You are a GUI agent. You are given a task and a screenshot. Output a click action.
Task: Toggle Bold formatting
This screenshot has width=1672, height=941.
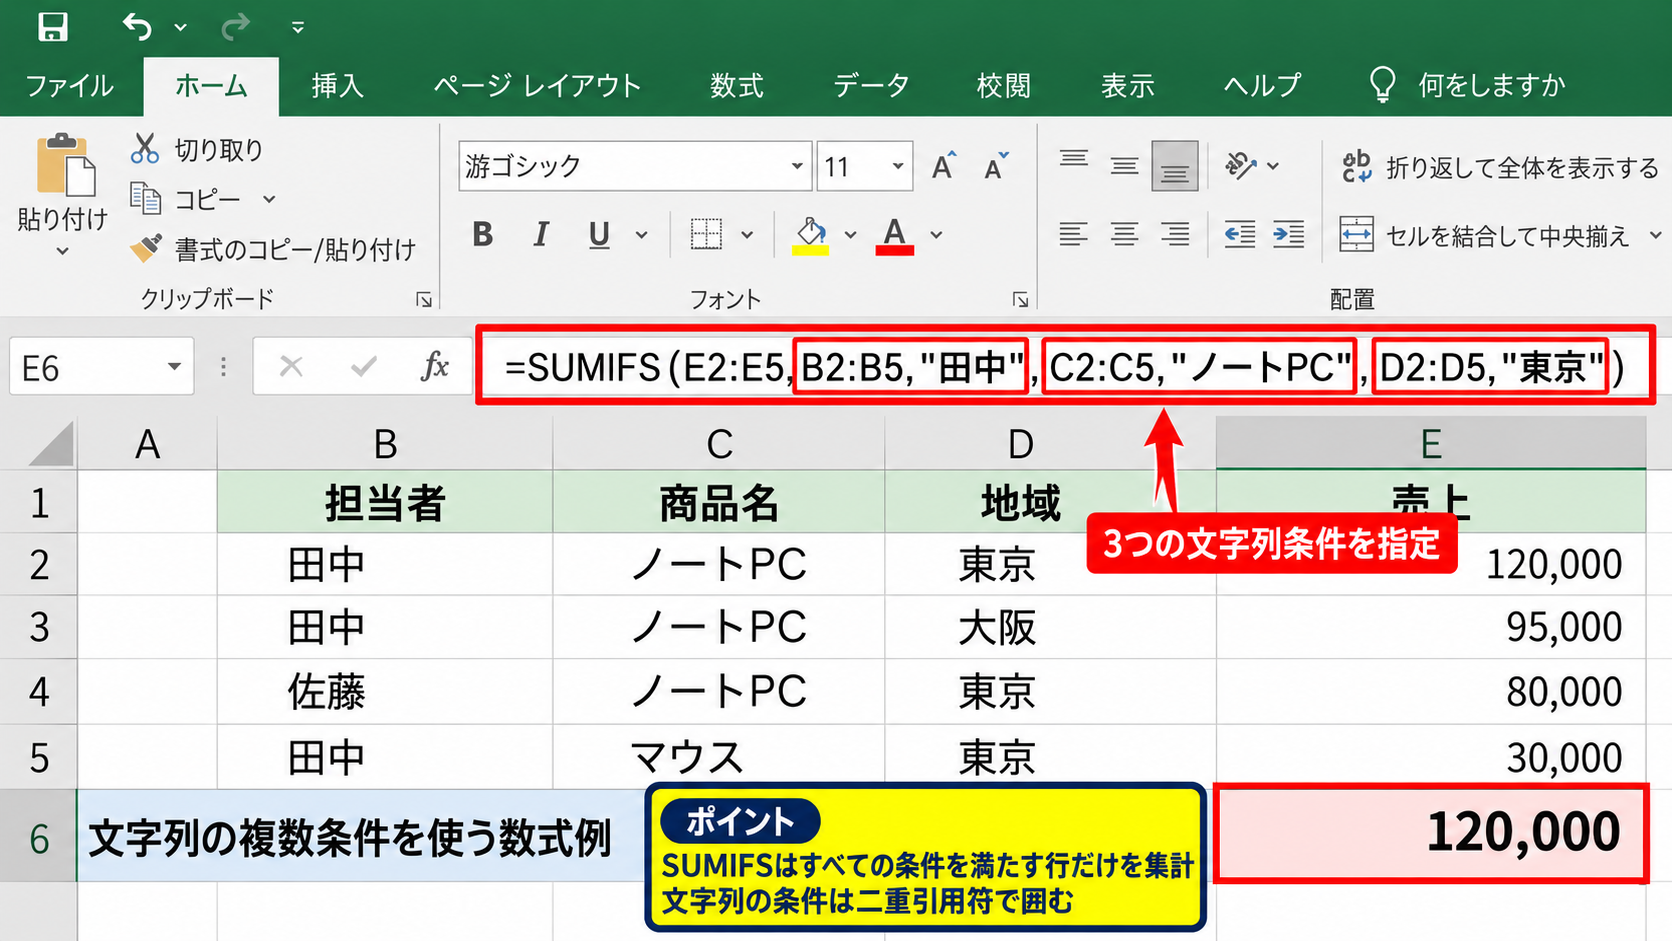(483, 235)
